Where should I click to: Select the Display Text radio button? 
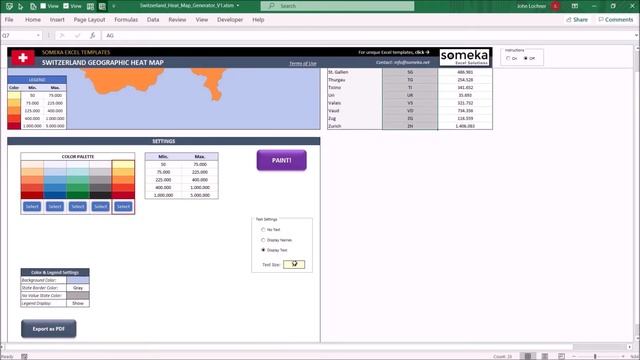click(x=263, y=250)
